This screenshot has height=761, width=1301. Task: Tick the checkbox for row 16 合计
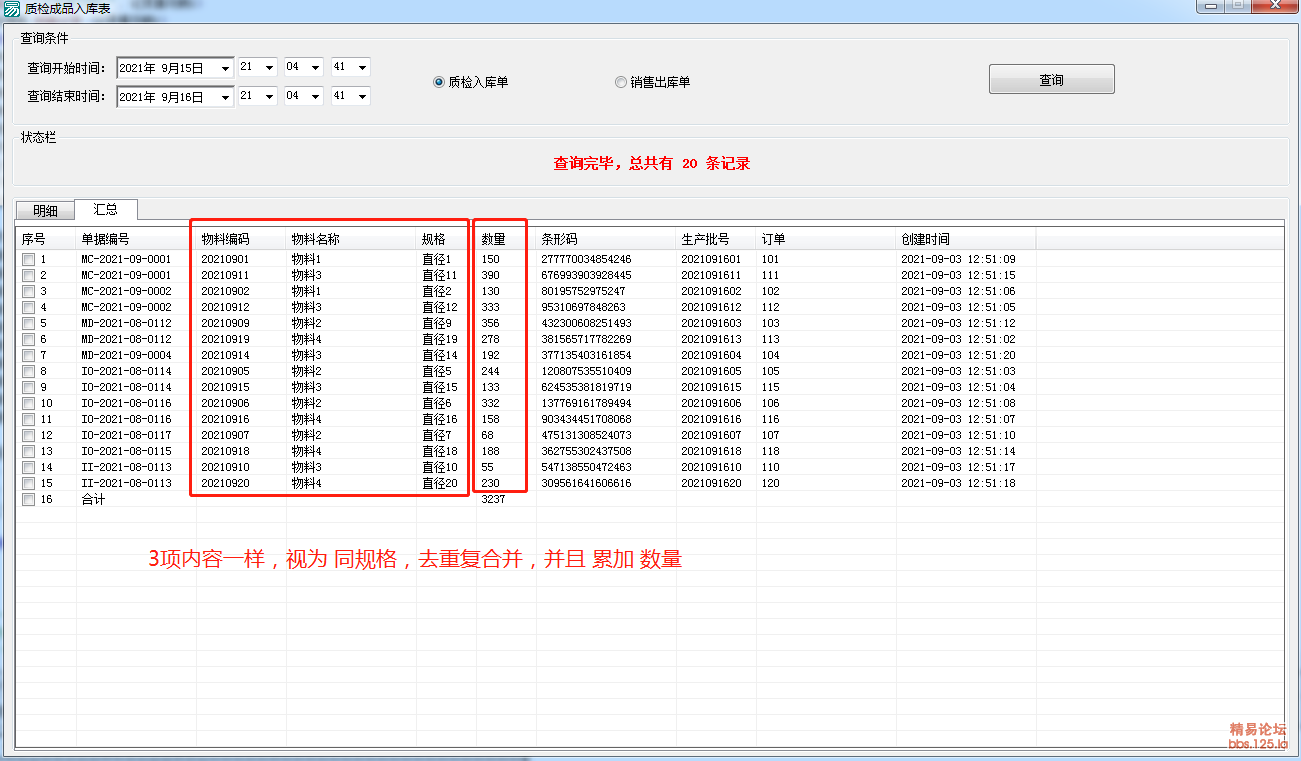pyautogui.click(x=29, y=500)
